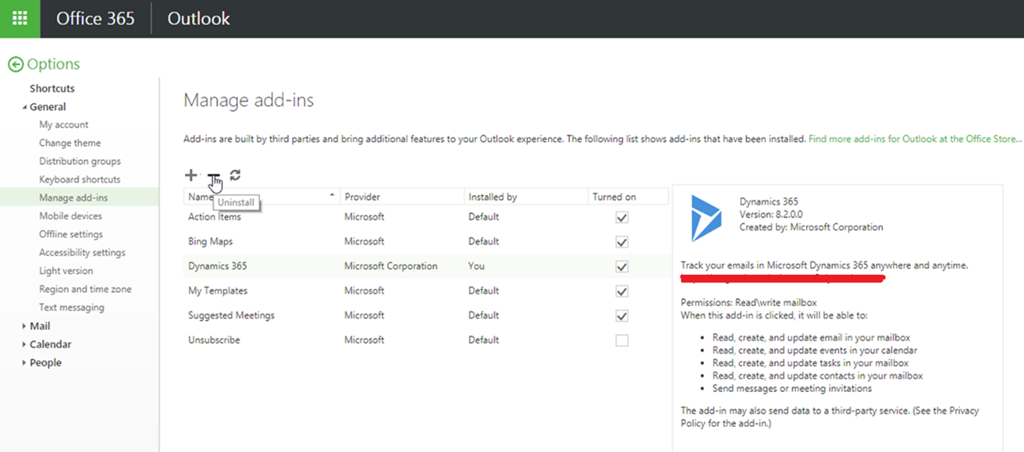Collapse the General tree section
This screenshot has height=452, width=1024.
click(x=25, y=107)
